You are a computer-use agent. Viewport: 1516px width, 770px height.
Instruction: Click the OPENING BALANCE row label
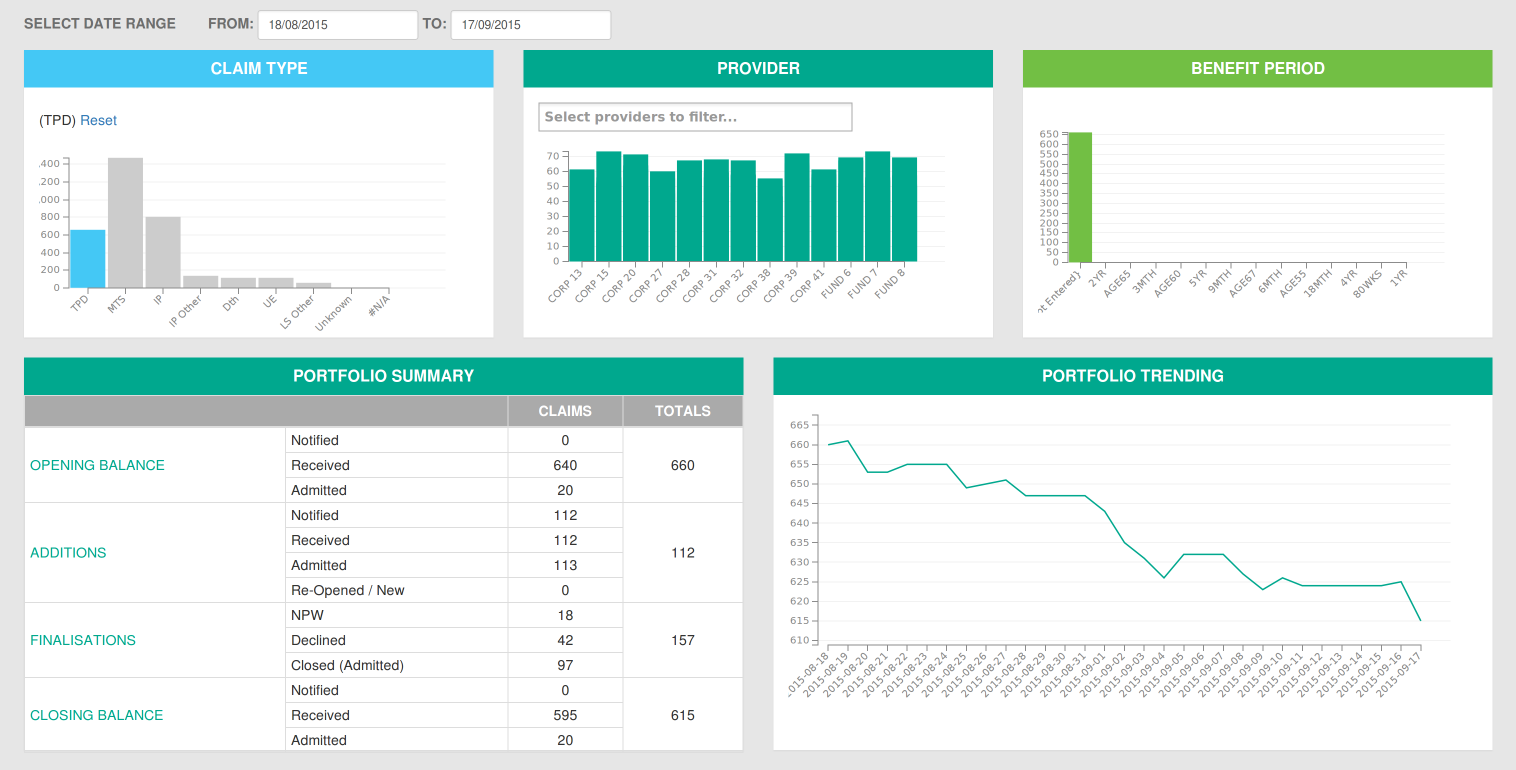point(97,465)
